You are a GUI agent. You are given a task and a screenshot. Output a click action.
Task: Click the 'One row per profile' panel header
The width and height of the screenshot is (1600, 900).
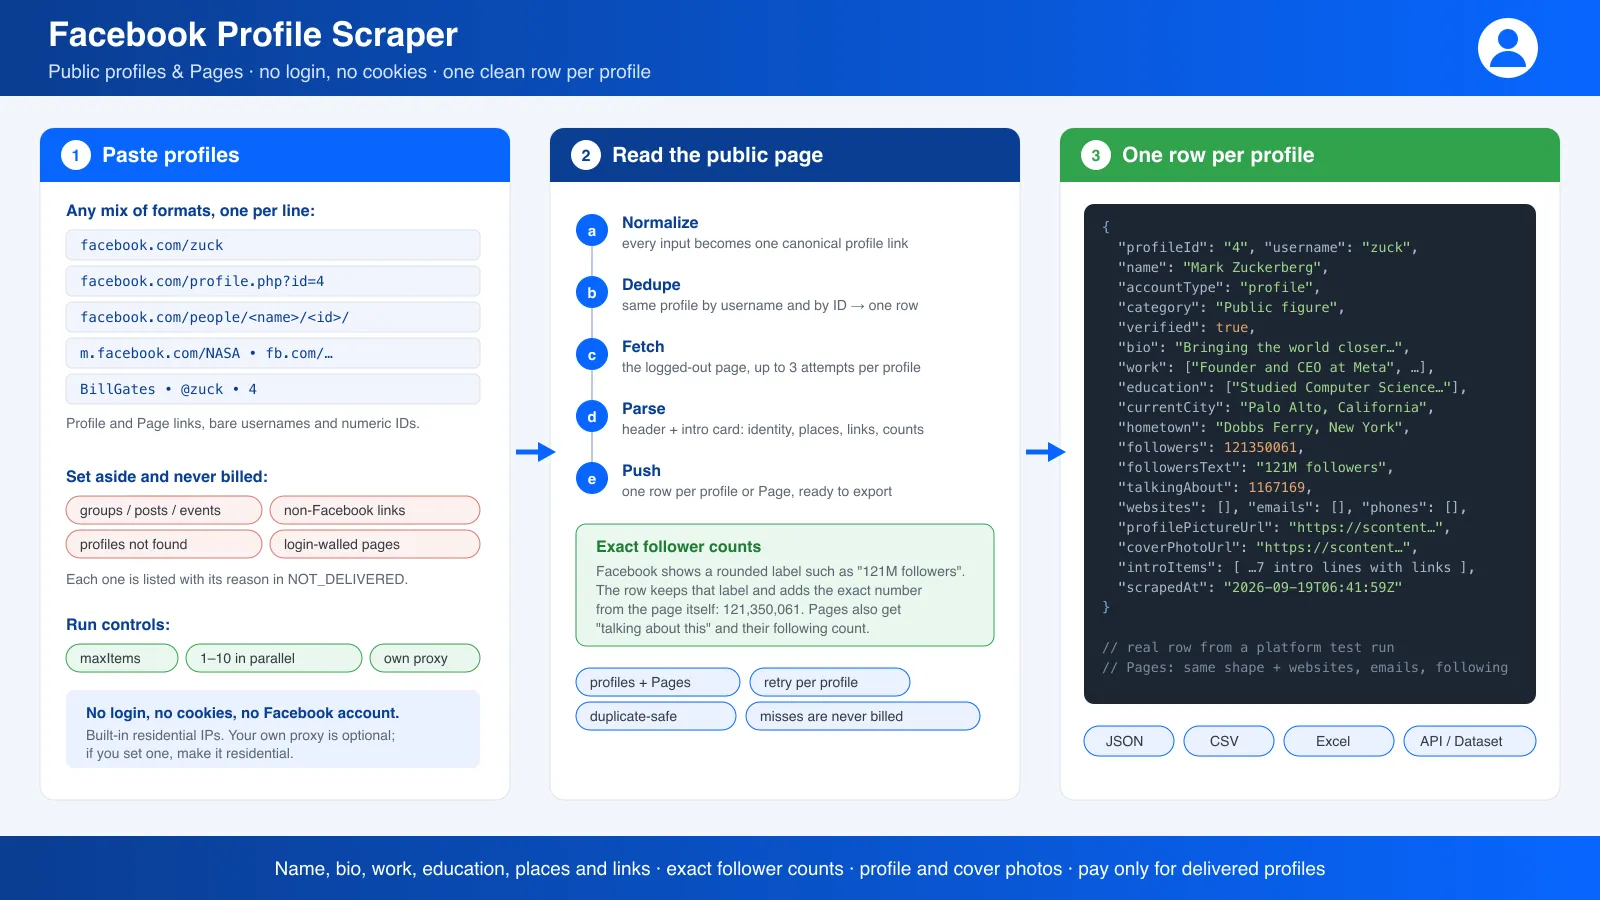[1310, 155]
